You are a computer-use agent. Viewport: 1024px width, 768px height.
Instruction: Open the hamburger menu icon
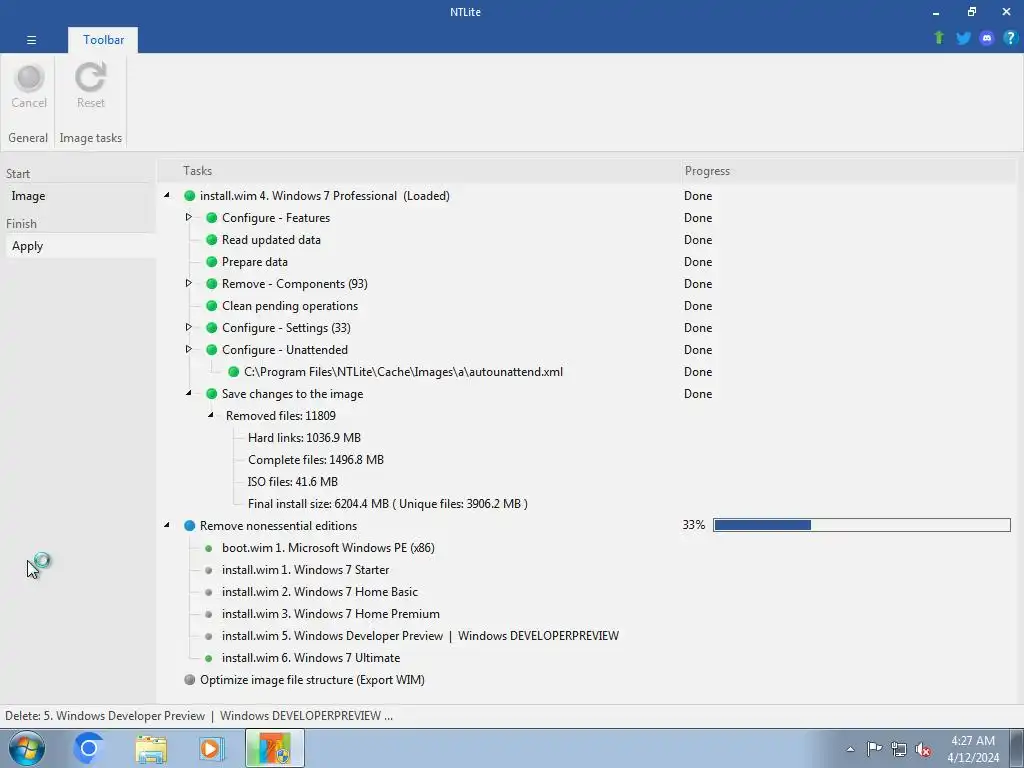[31, 40]
